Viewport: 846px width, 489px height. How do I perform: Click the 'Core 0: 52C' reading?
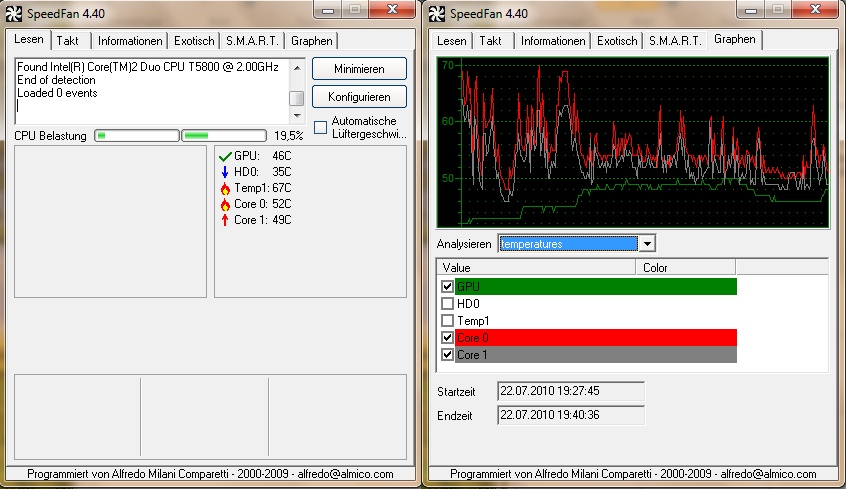[x=262, y=204]
